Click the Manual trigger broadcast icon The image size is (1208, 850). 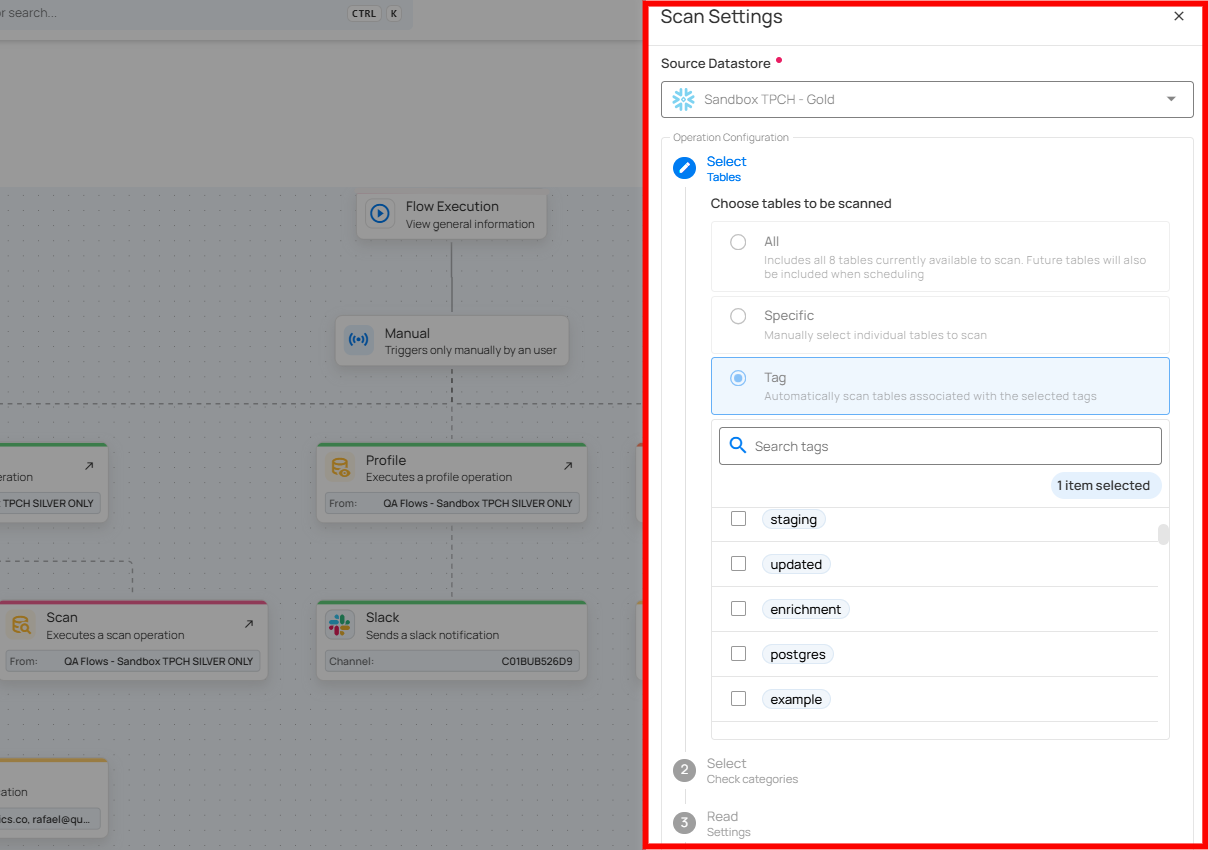(359, 340)
